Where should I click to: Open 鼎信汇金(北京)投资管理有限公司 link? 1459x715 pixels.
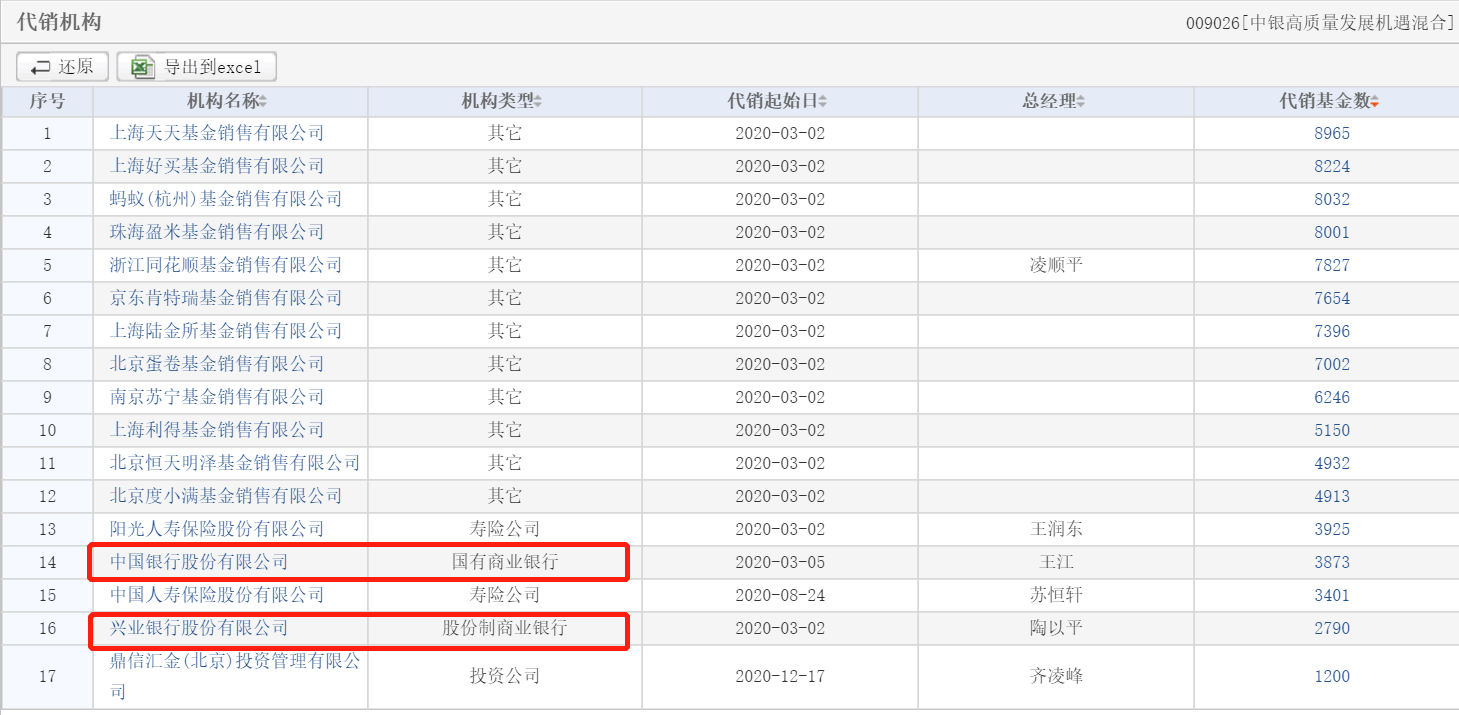(235, 676)
